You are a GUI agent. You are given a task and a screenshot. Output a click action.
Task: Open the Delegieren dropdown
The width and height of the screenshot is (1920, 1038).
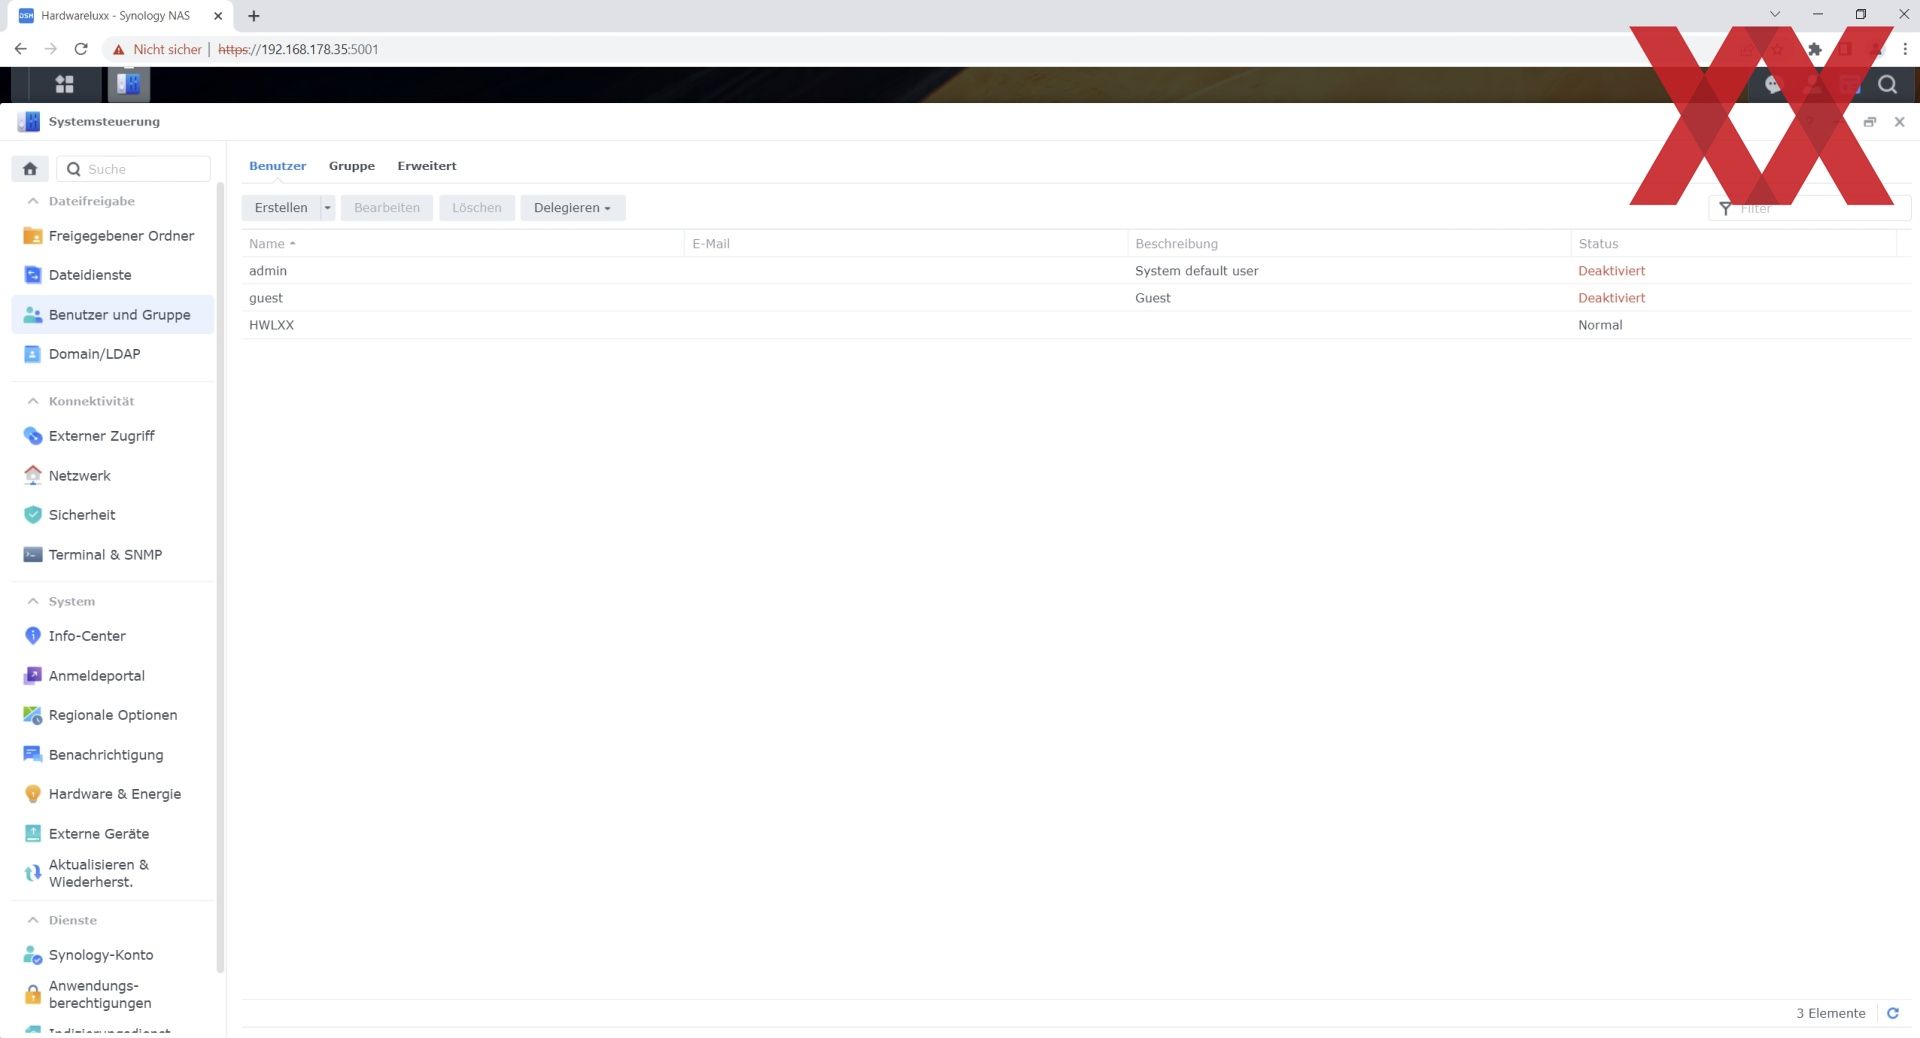[572, 208]
